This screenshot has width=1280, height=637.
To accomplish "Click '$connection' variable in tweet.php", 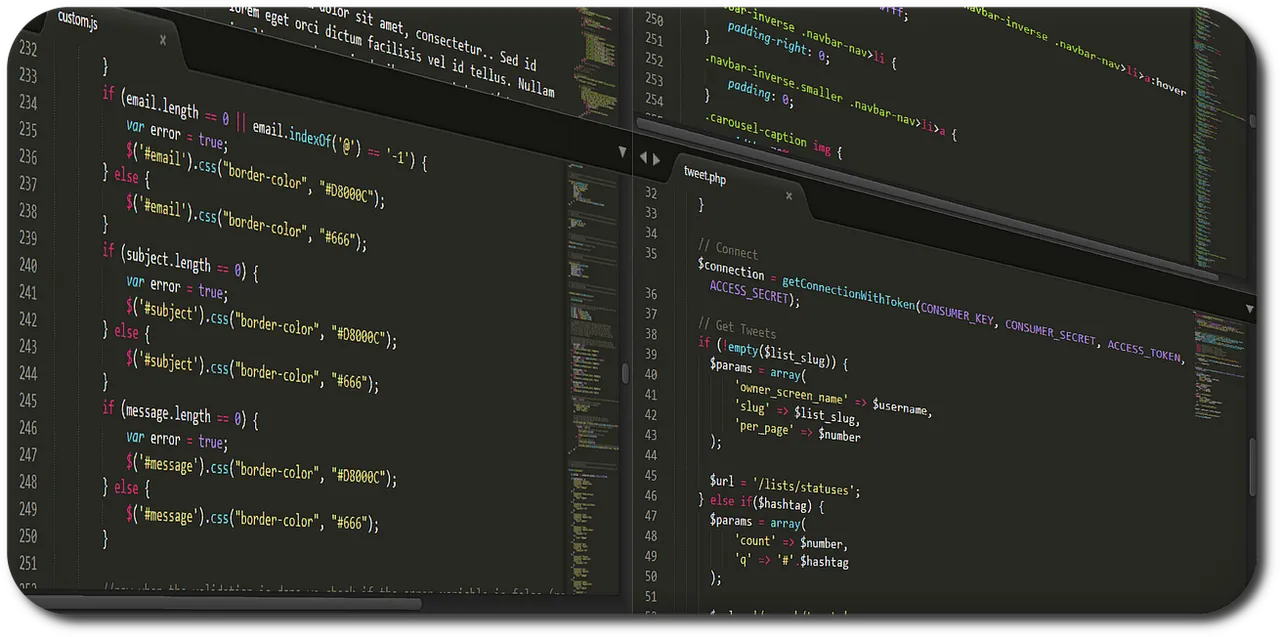I will tap(731, 267).
